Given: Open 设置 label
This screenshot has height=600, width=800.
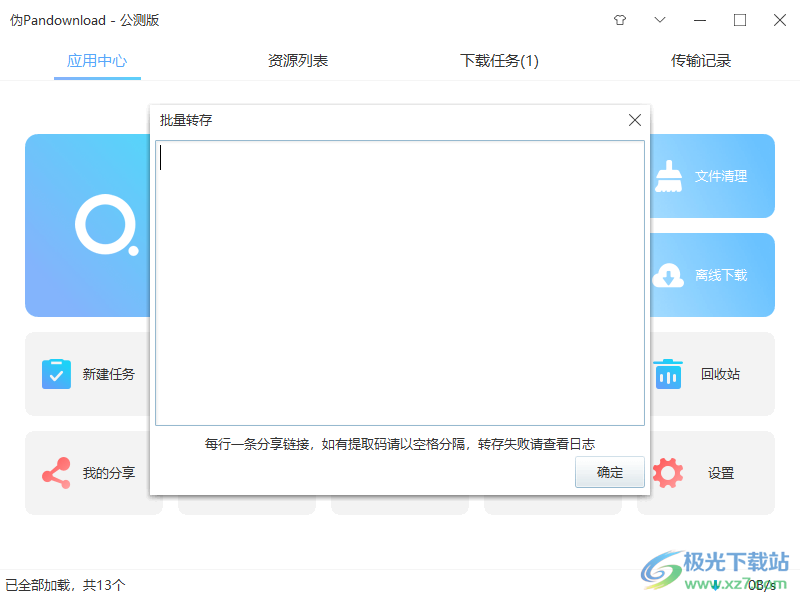Looking at the screenshot, I should 721,473.
